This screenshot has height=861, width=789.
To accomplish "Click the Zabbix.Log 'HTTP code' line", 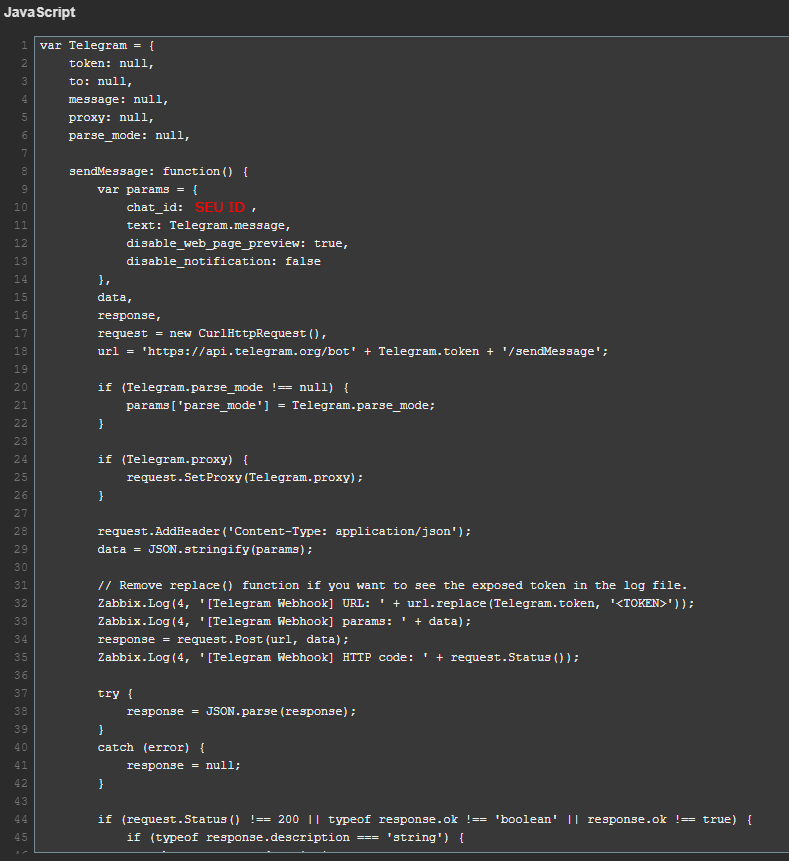I will tap(338, 657).
